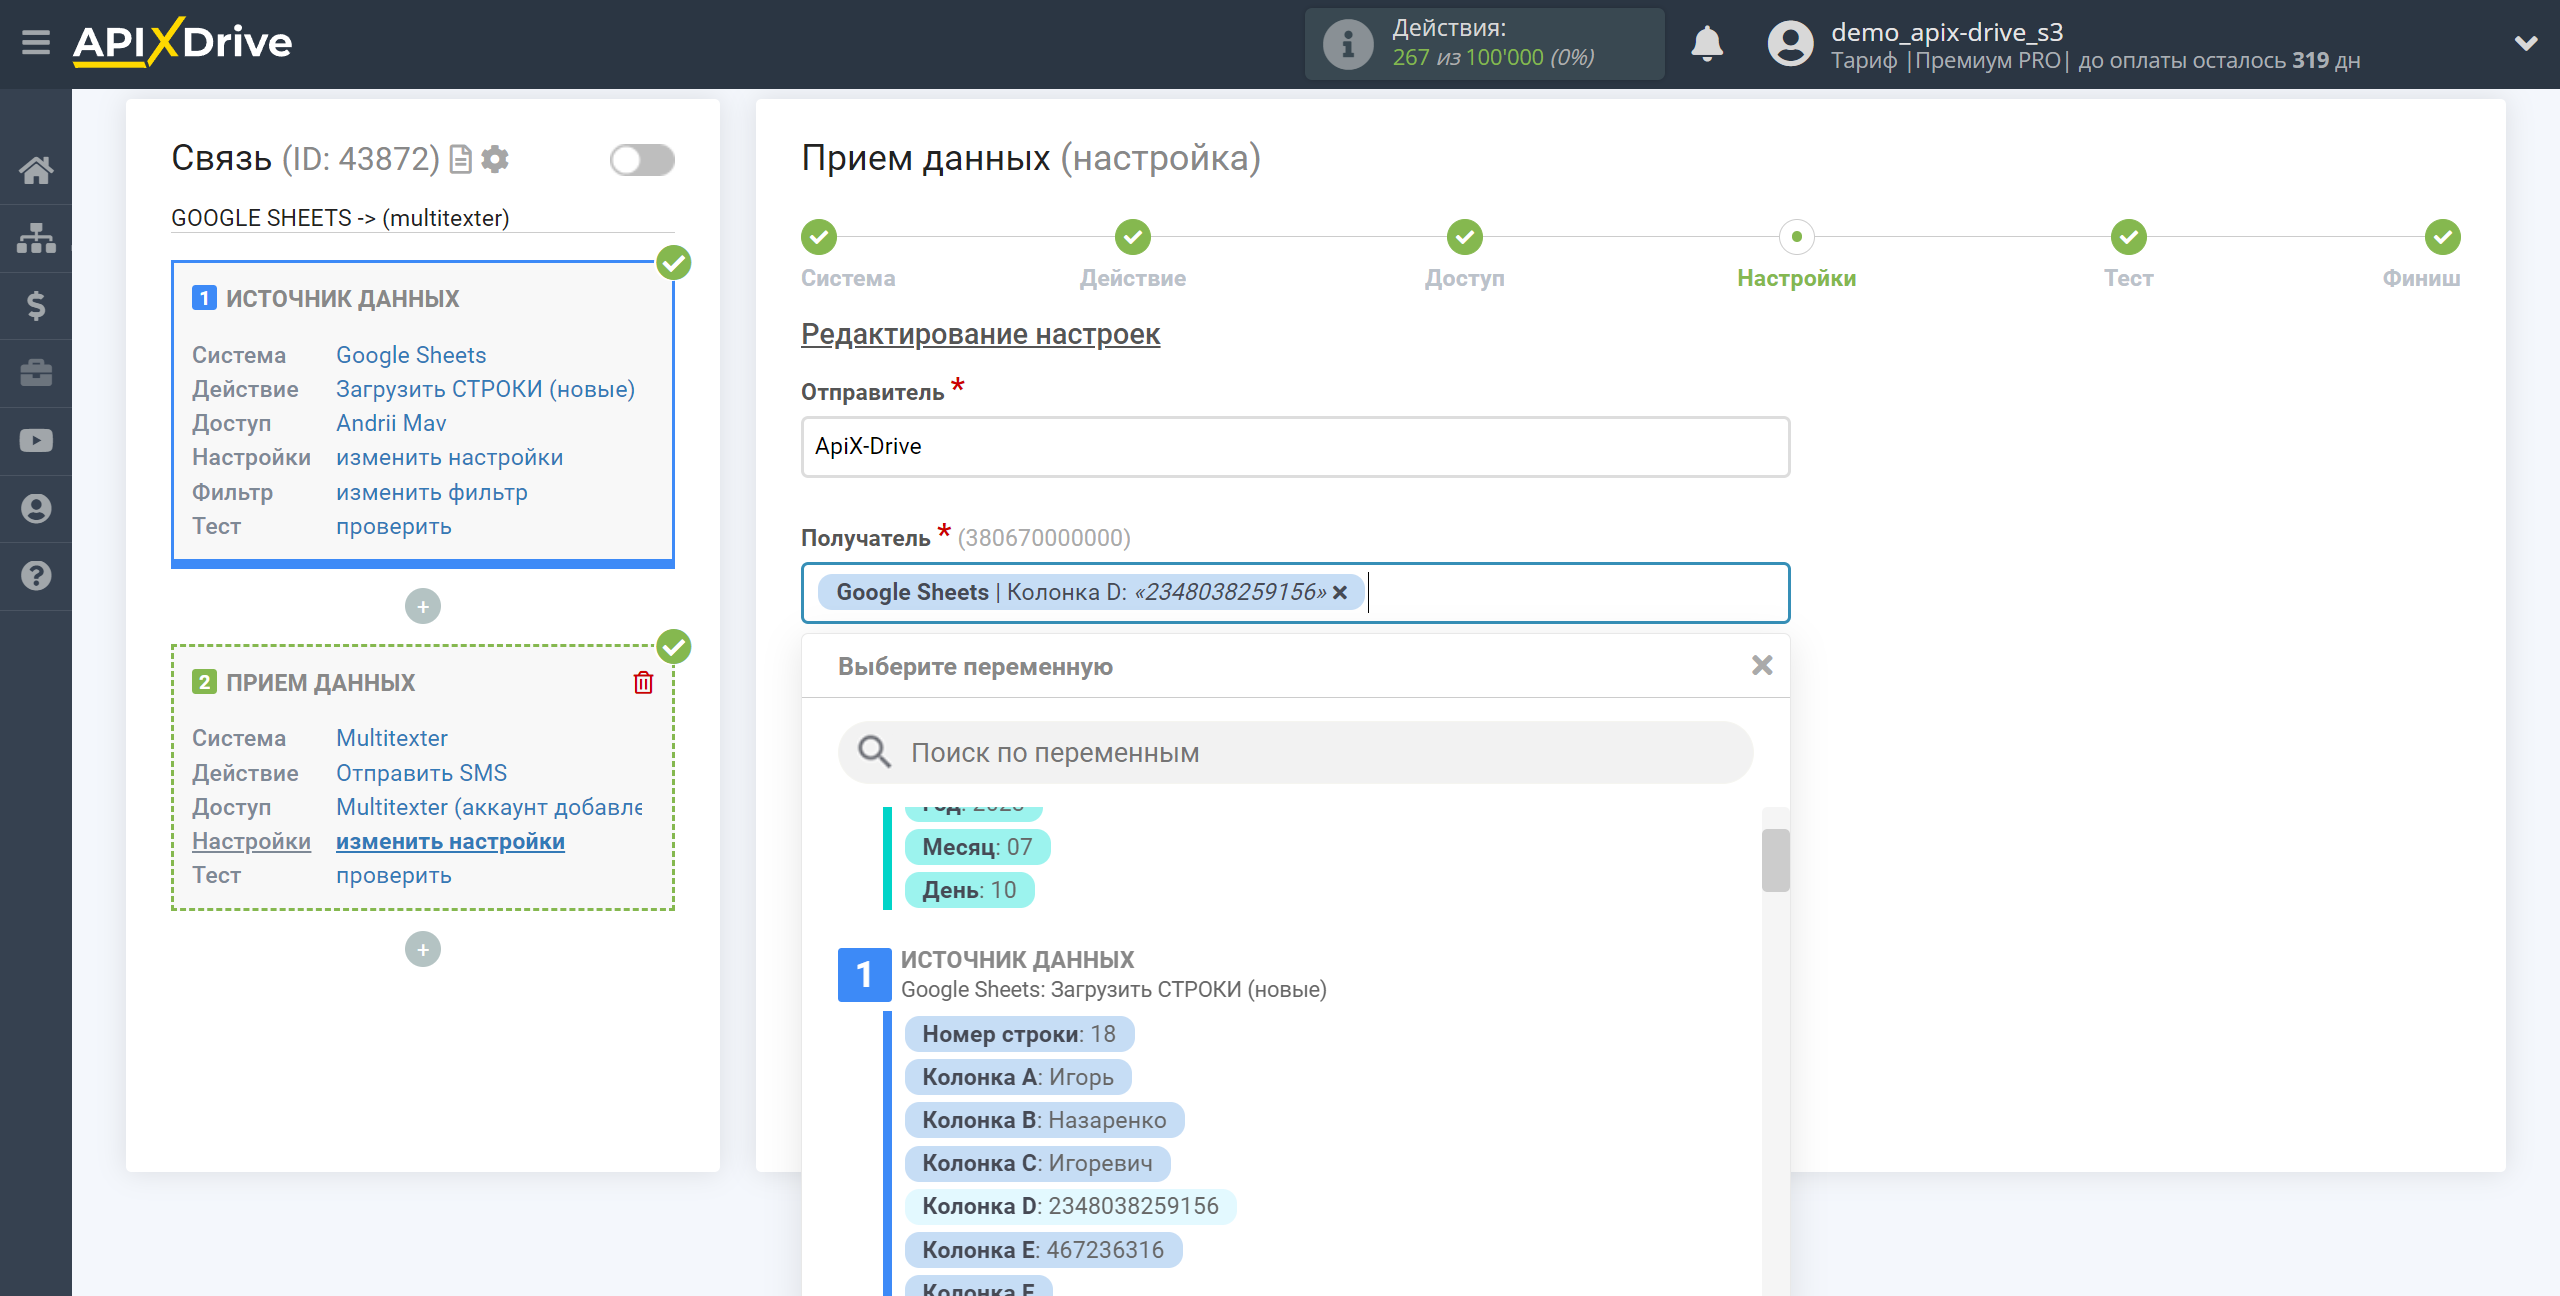Image resolution: width=2560 pixels, height=1296 pixels.
Task: Select Колонка D: 2348038259156 variable
Action: (1070, 1206)
